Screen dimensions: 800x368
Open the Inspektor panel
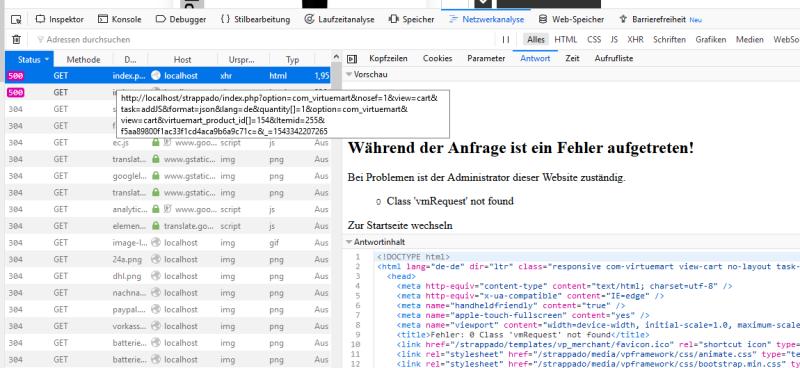pos(59,19)
